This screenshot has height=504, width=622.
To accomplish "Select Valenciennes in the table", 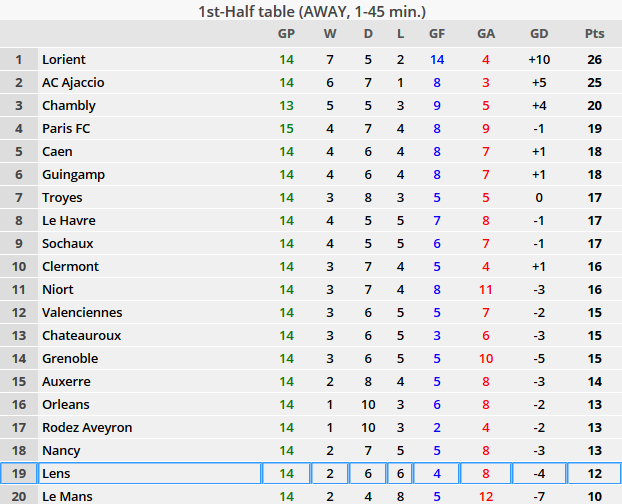I will tap(80, 312).
